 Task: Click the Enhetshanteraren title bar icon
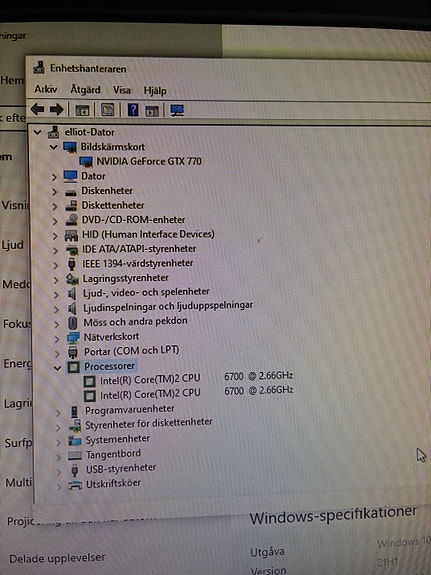click(39, 68)
